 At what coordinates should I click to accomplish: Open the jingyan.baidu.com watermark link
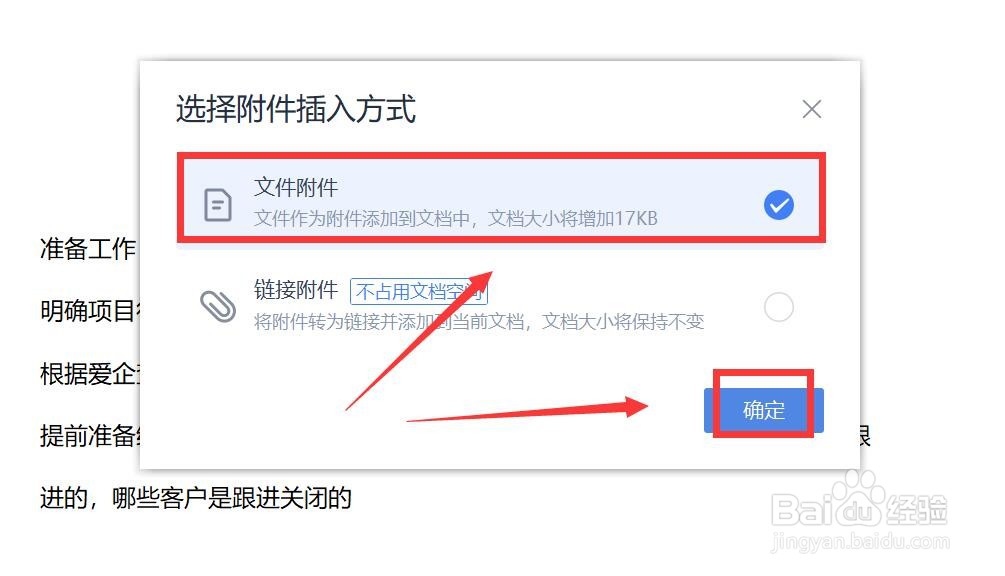860,541
